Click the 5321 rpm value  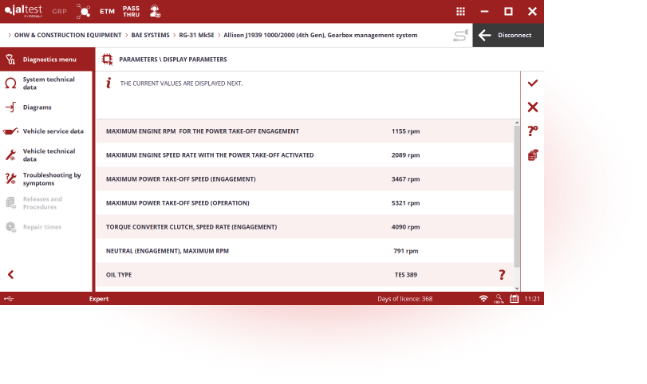point(406,203)
